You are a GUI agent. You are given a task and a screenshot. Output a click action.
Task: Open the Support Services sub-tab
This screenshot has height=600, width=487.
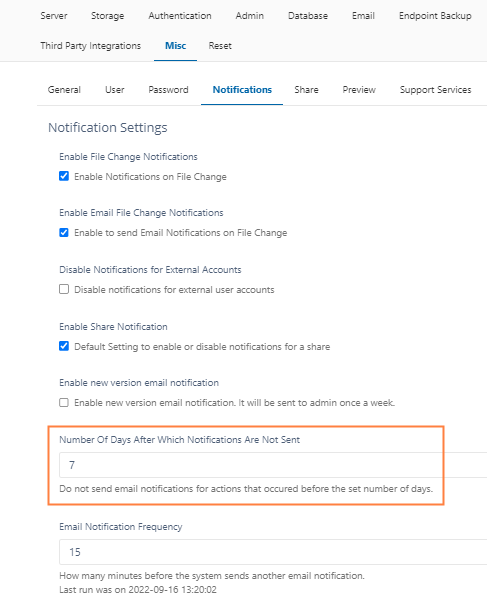435,90
